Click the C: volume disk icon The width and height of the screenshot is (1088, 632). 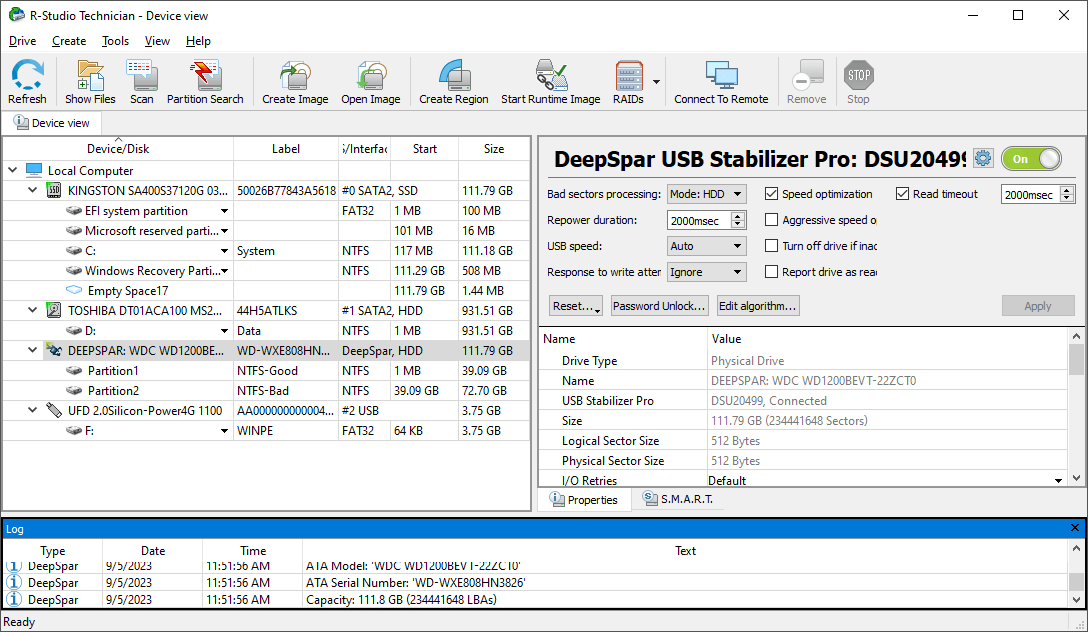coord(74,250)
